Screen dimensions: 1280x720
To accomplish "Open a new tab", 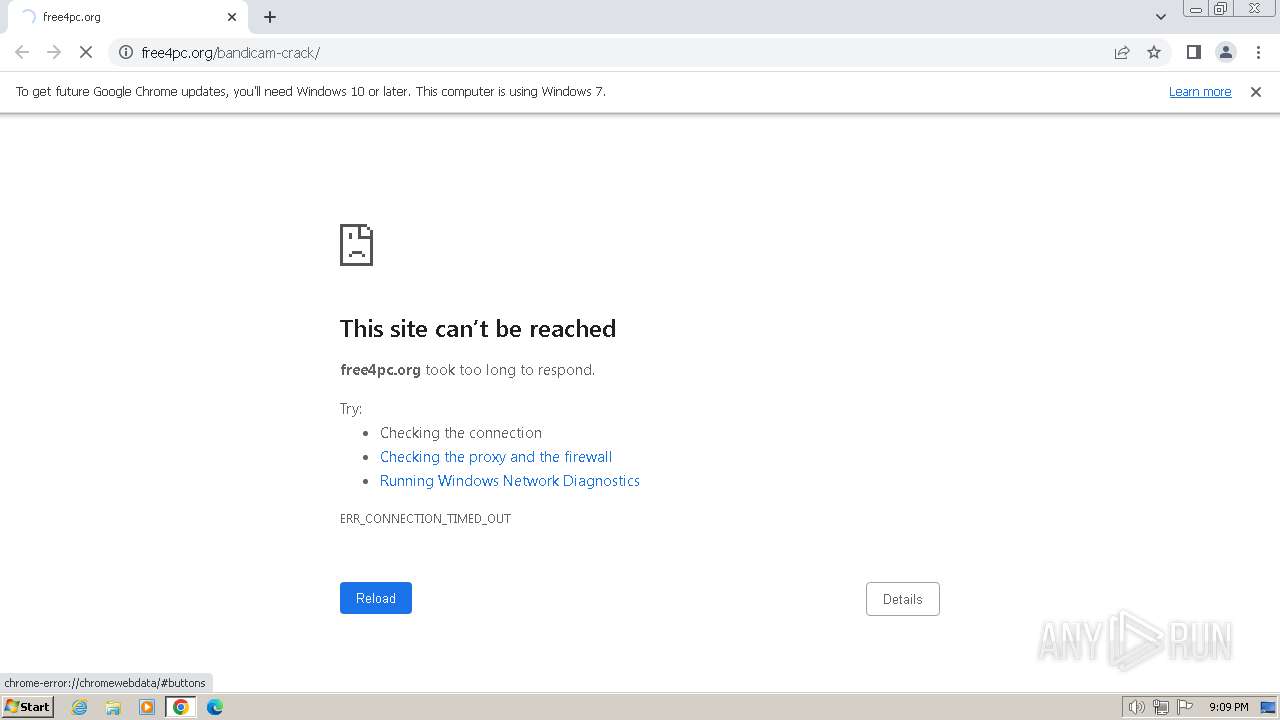I will pyautogui.click(x=270, y=17).
